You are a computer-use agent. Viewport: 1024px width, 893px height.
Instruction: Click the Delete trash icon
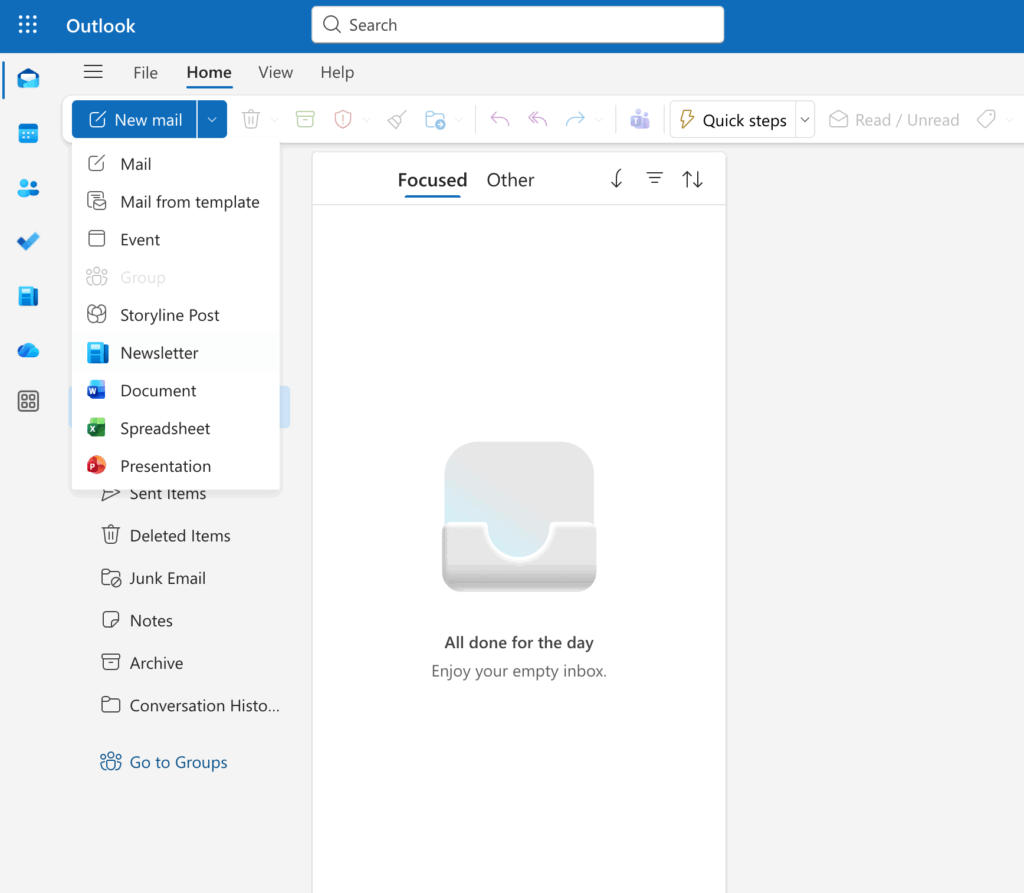[253, 119]
